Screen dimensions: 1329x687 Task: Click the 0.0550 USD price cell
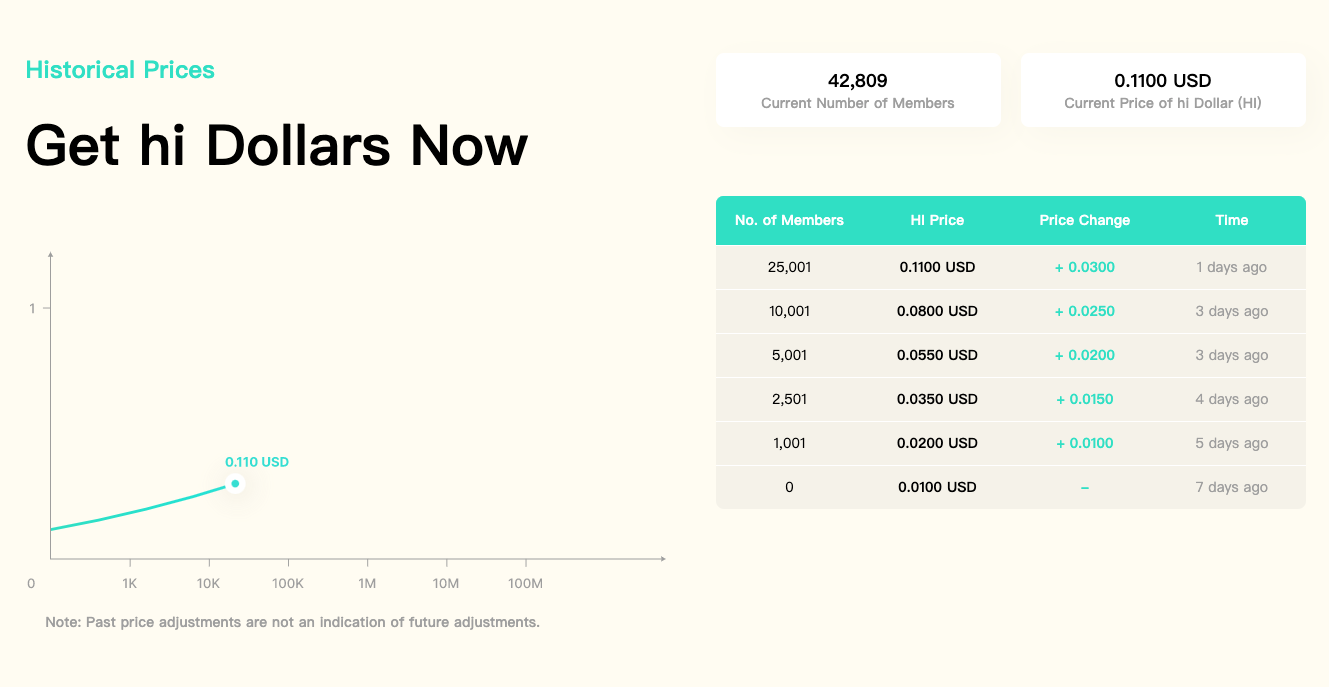tap(937, 355)
